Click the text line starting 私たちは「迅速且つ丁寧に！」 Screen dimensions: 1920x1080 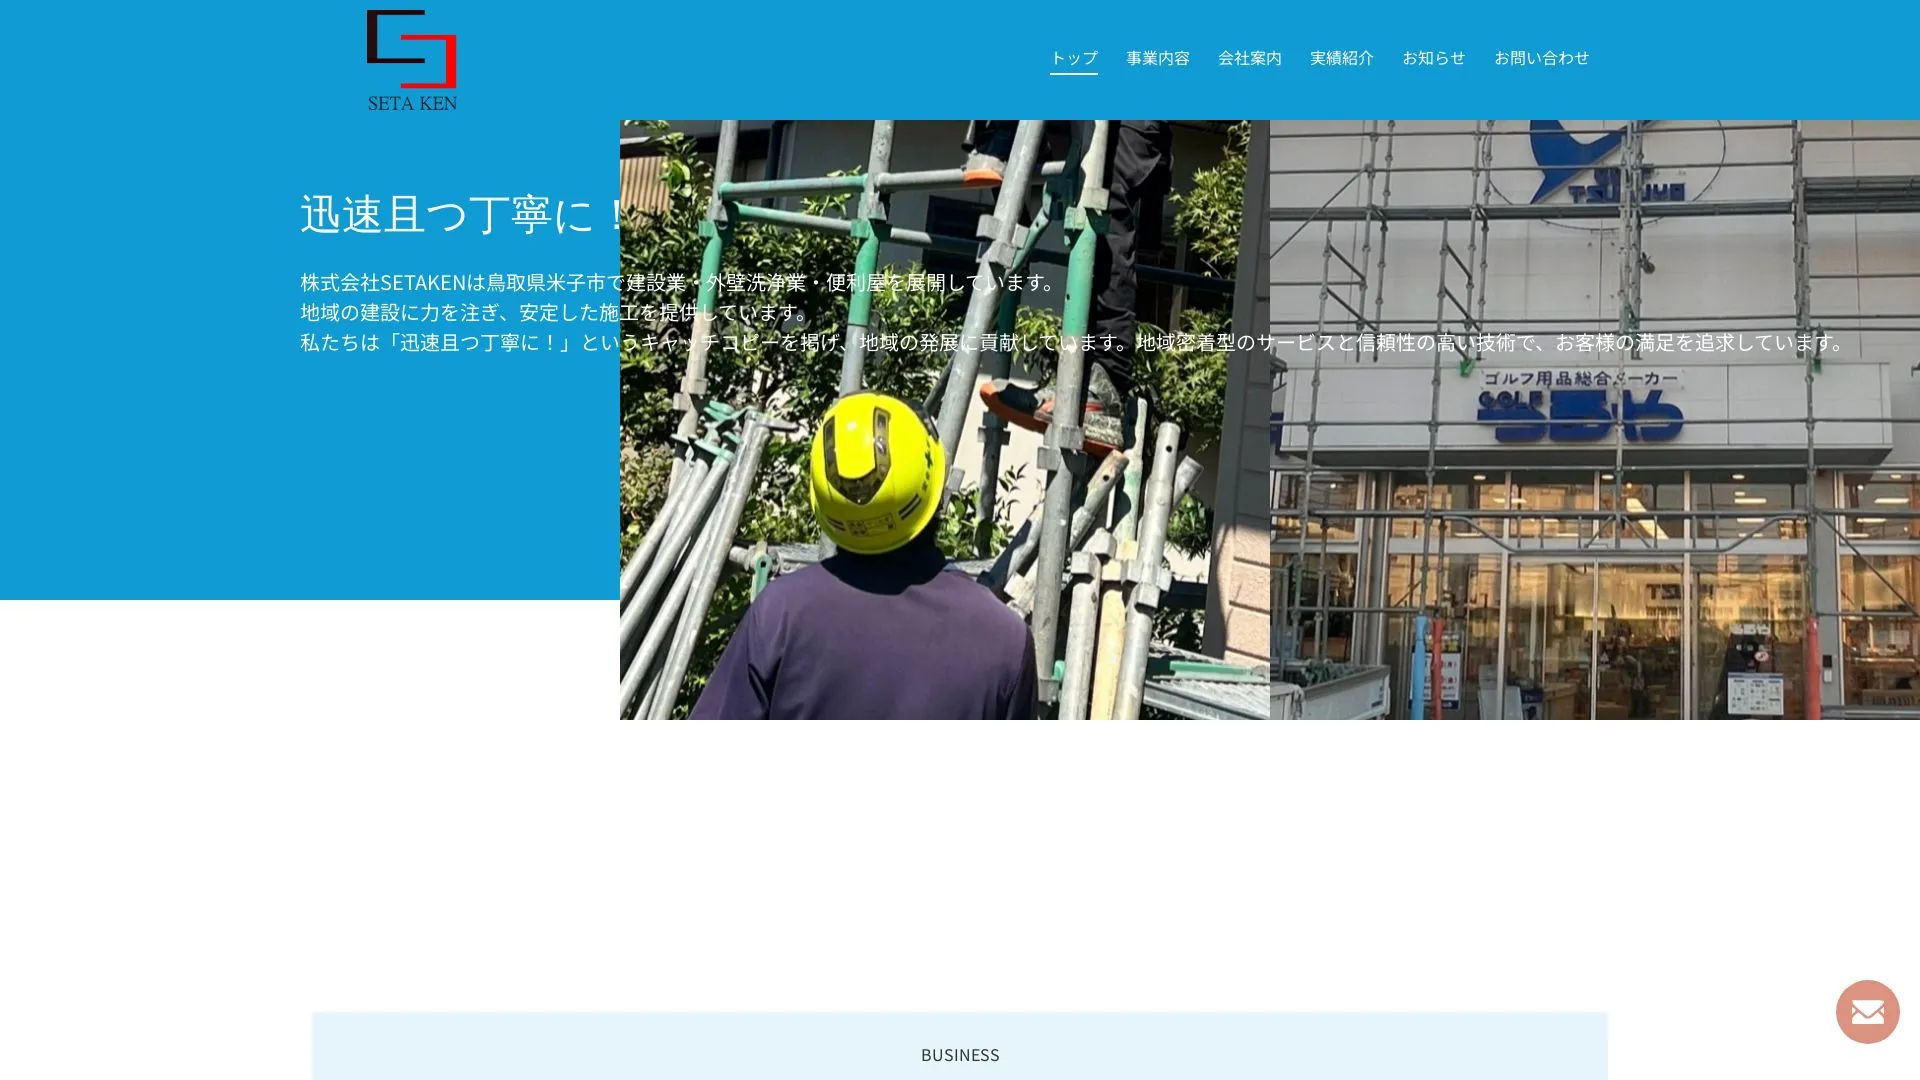tap(1073, 342)
